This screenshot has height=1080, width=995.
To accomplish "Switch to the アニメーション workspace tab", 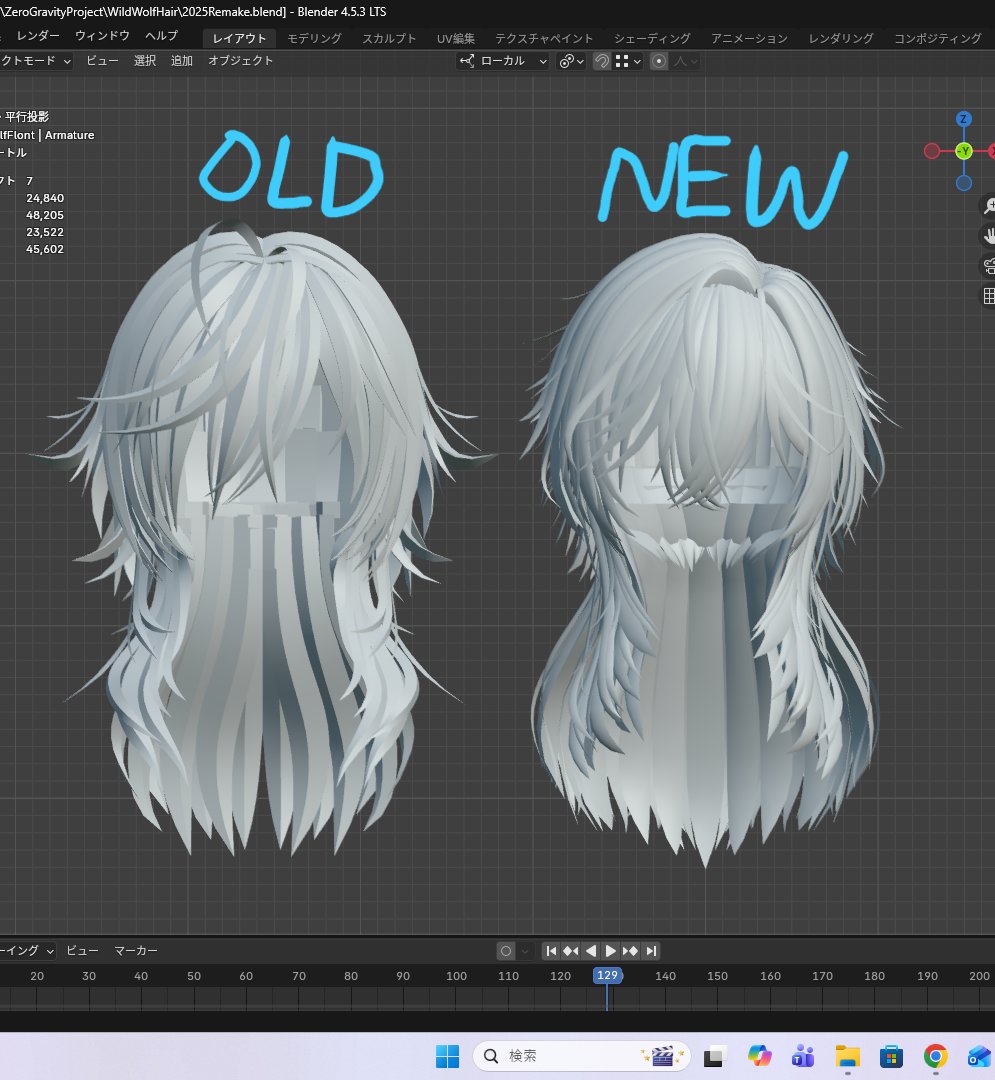I will tap(749, 39).
